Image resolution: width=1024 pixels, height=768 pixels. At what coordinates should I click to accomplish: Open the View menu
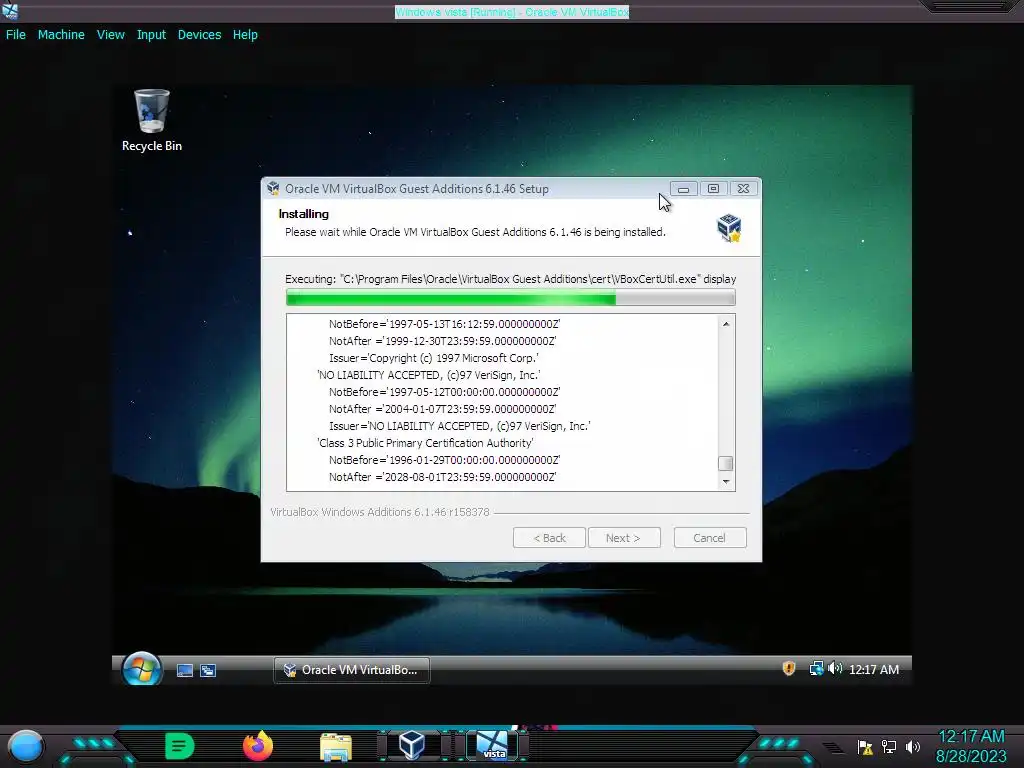tap(110, 35)
